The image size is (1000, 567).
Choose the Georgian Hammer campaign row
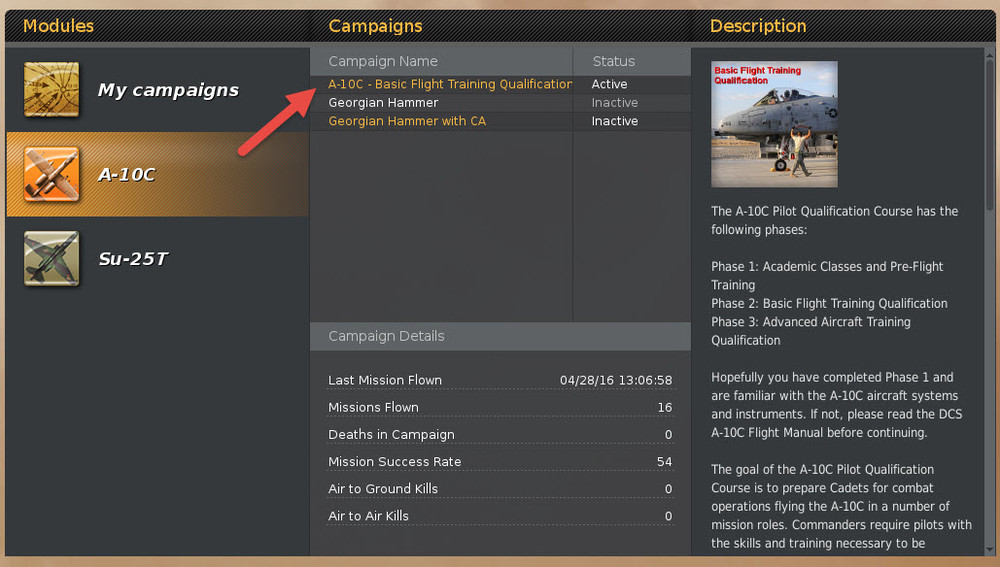tap(383, 103)
